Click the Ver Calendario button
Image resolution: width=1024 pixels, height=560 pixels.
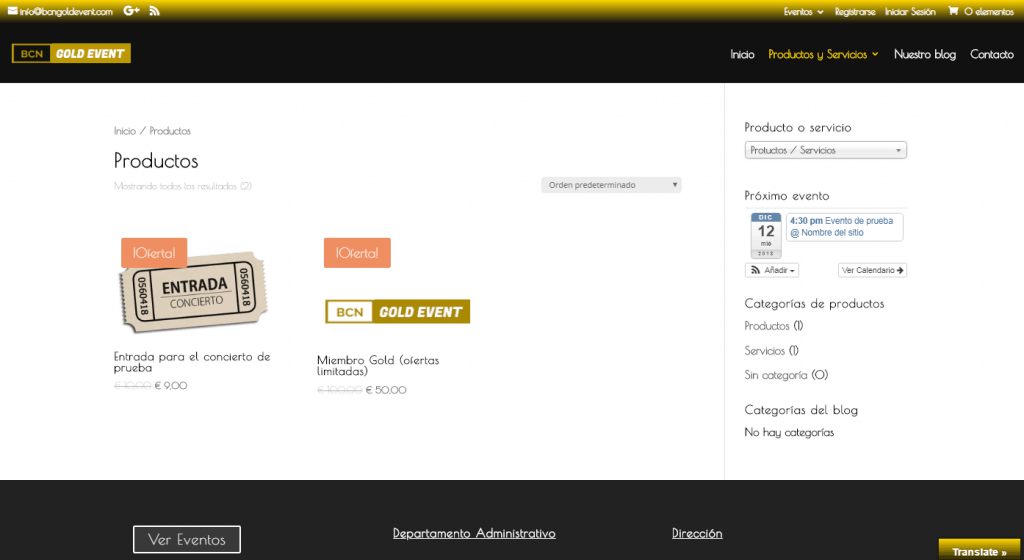click(872, 270)
